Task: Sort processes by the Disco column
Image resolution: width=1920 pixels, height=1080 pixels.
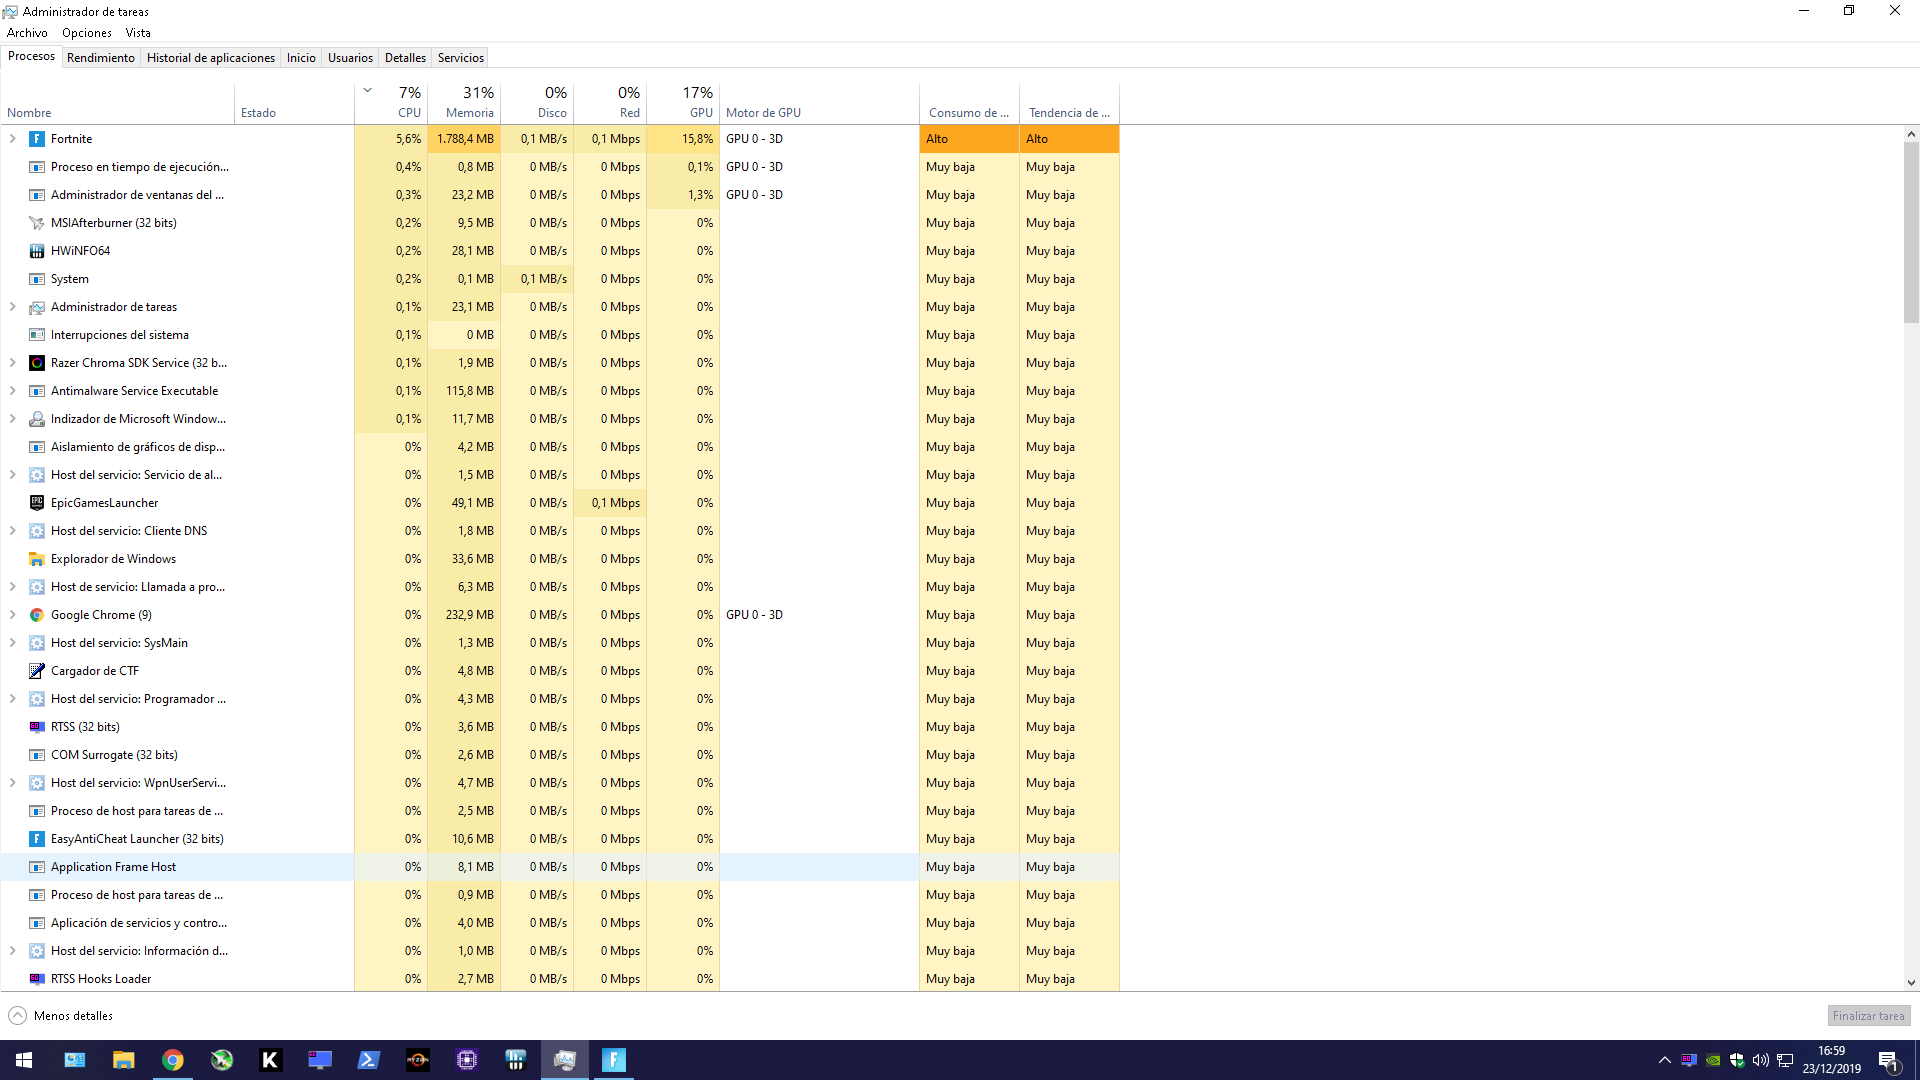Action: tap(537, 102)
